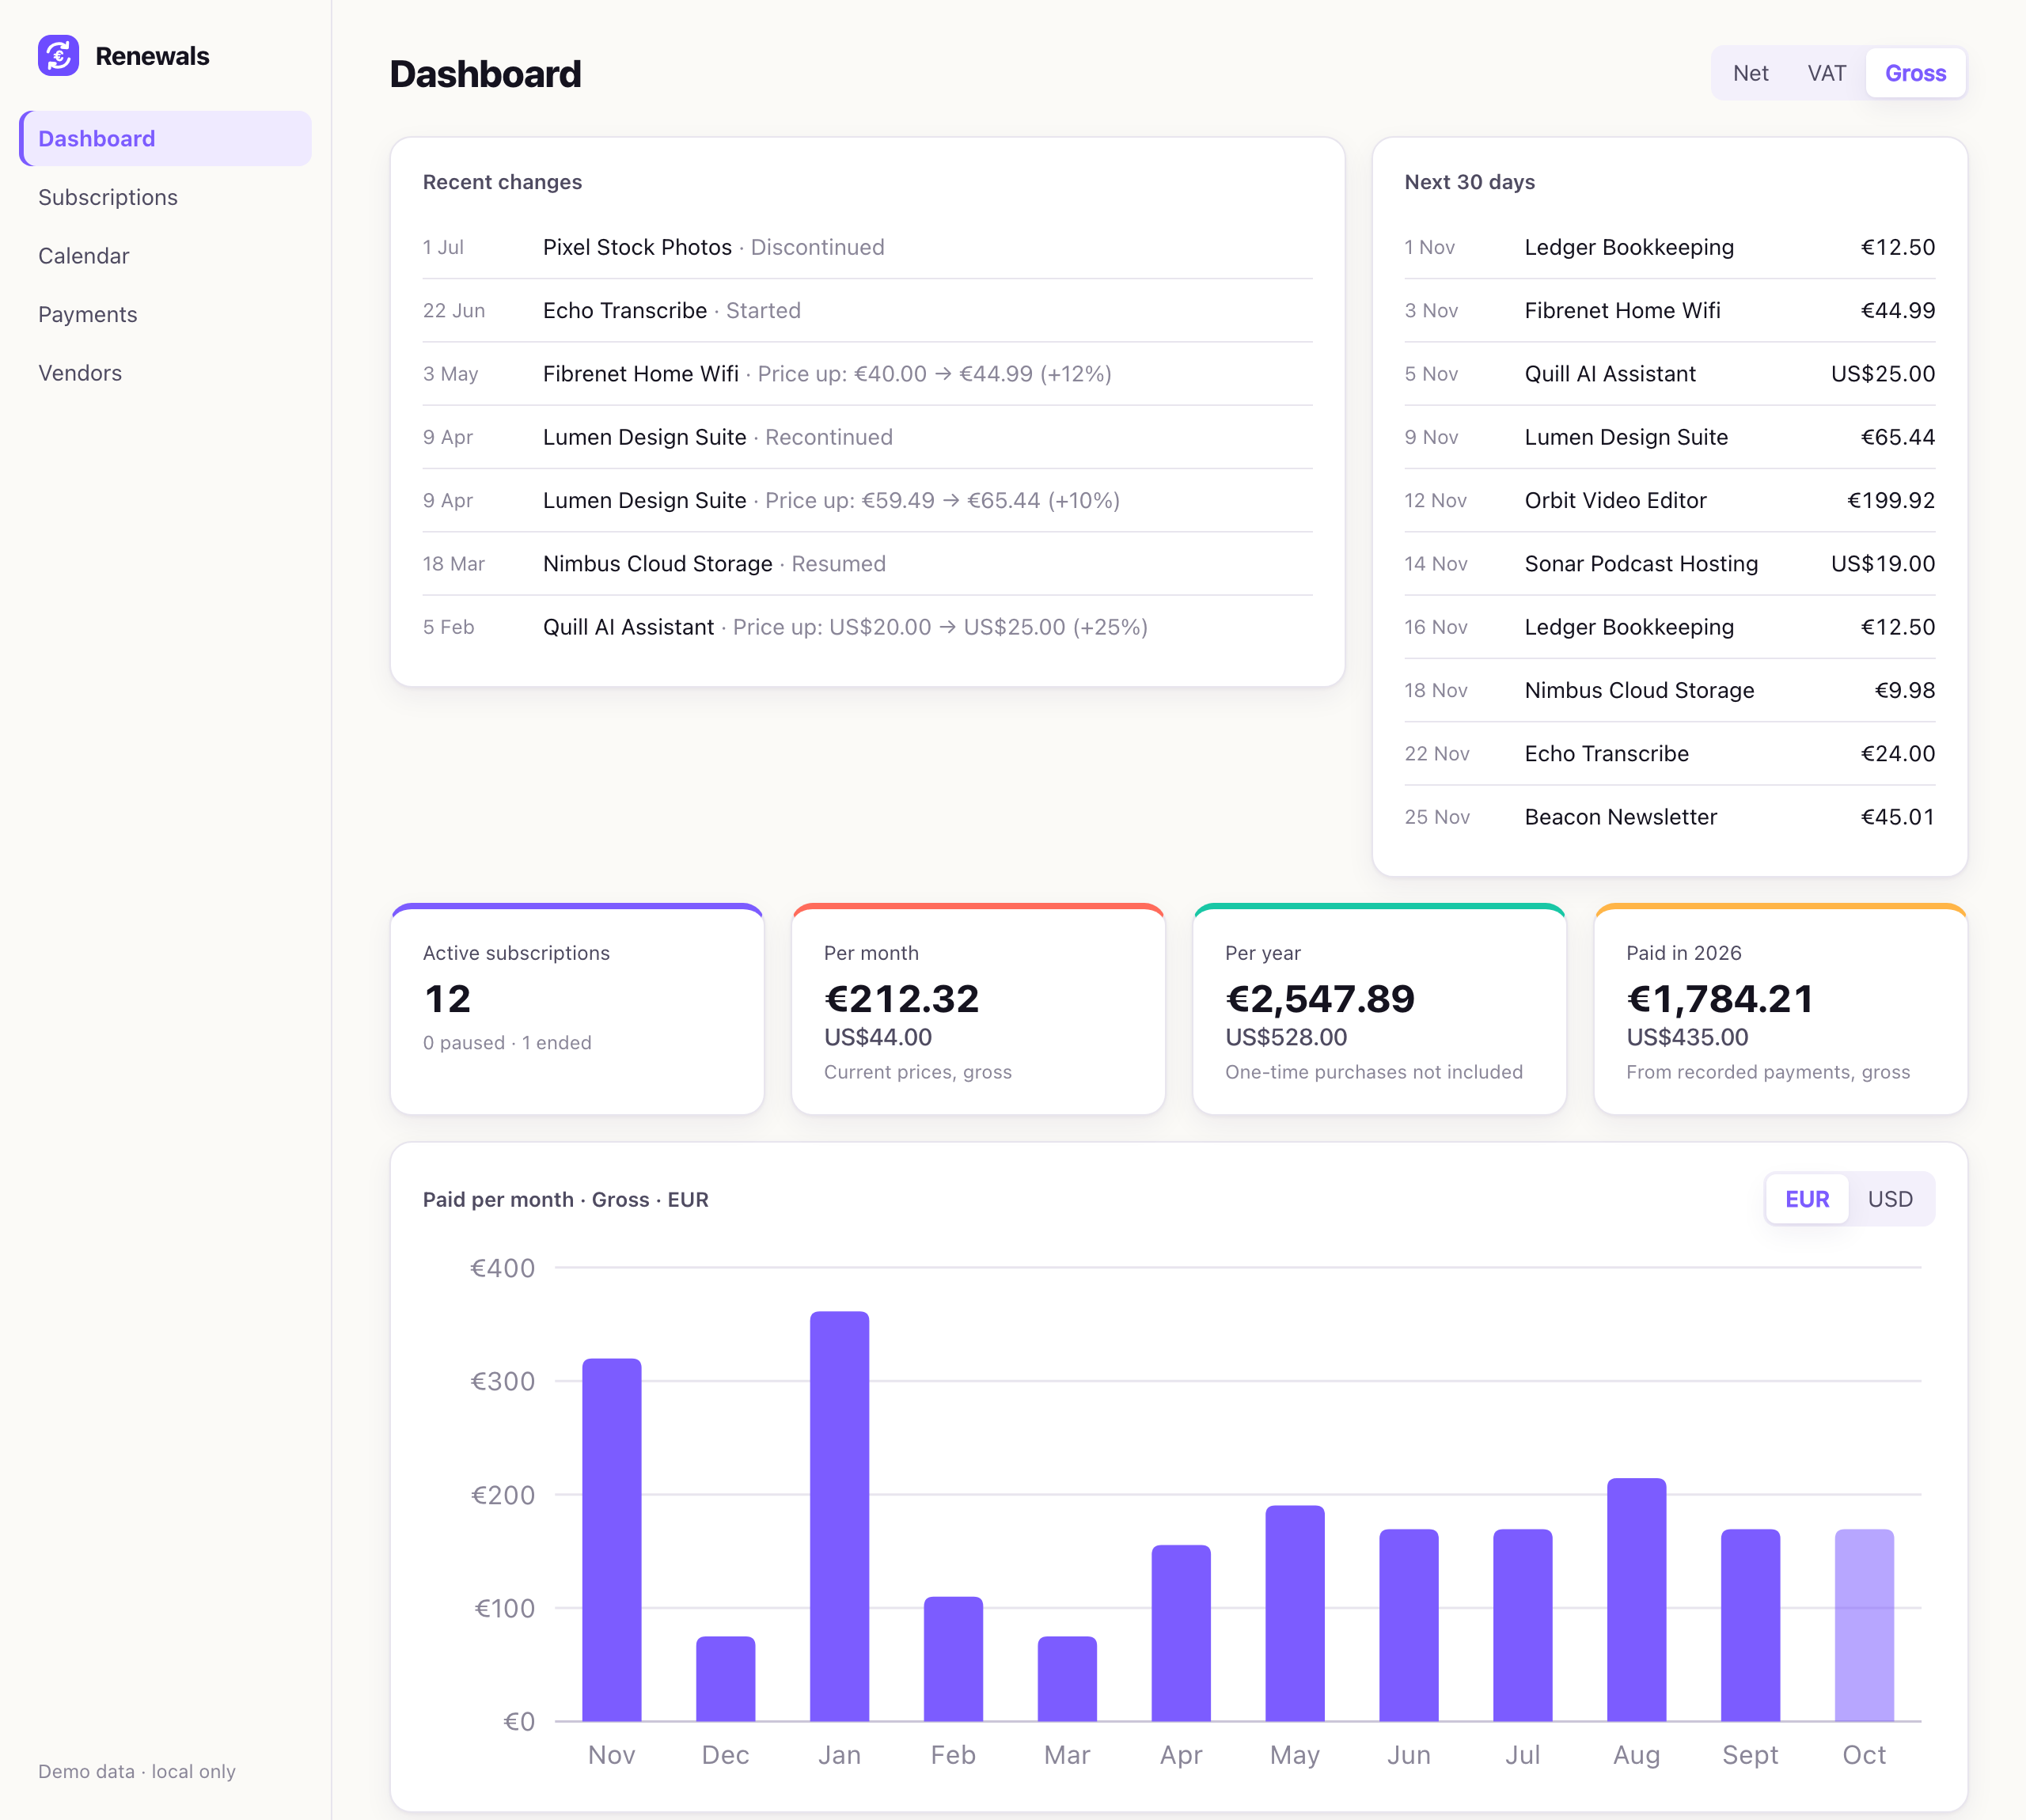The image size is (2026, 1820).
Task: Open Quill AI Assistant price up entry
Action: point(867,627)
